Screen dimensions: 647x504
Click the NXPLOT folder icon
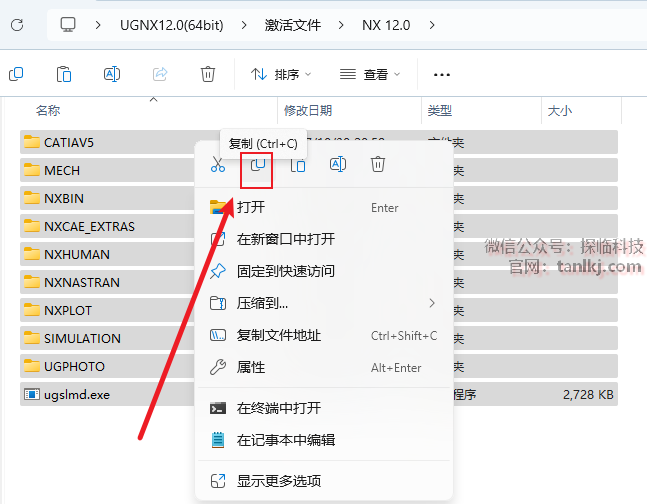point(32,310)
